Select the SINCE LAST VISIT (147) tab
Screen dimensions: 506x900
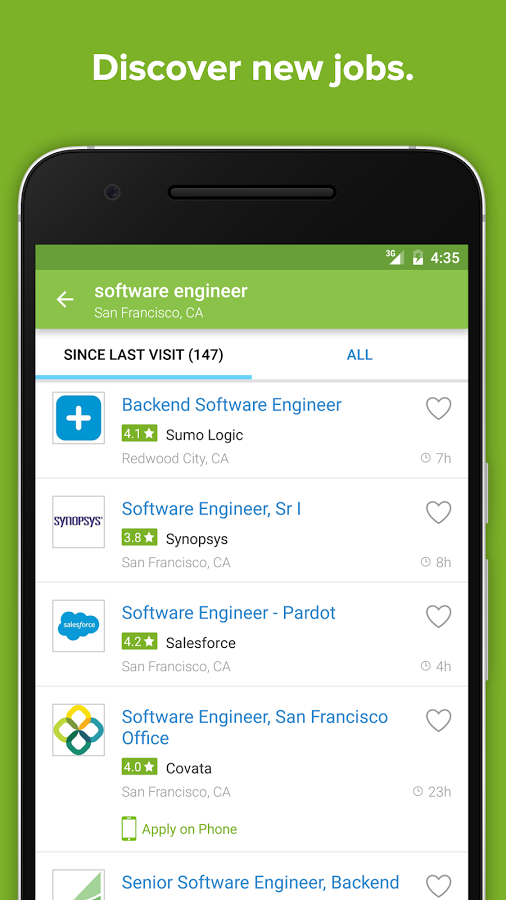coord(143,355)
